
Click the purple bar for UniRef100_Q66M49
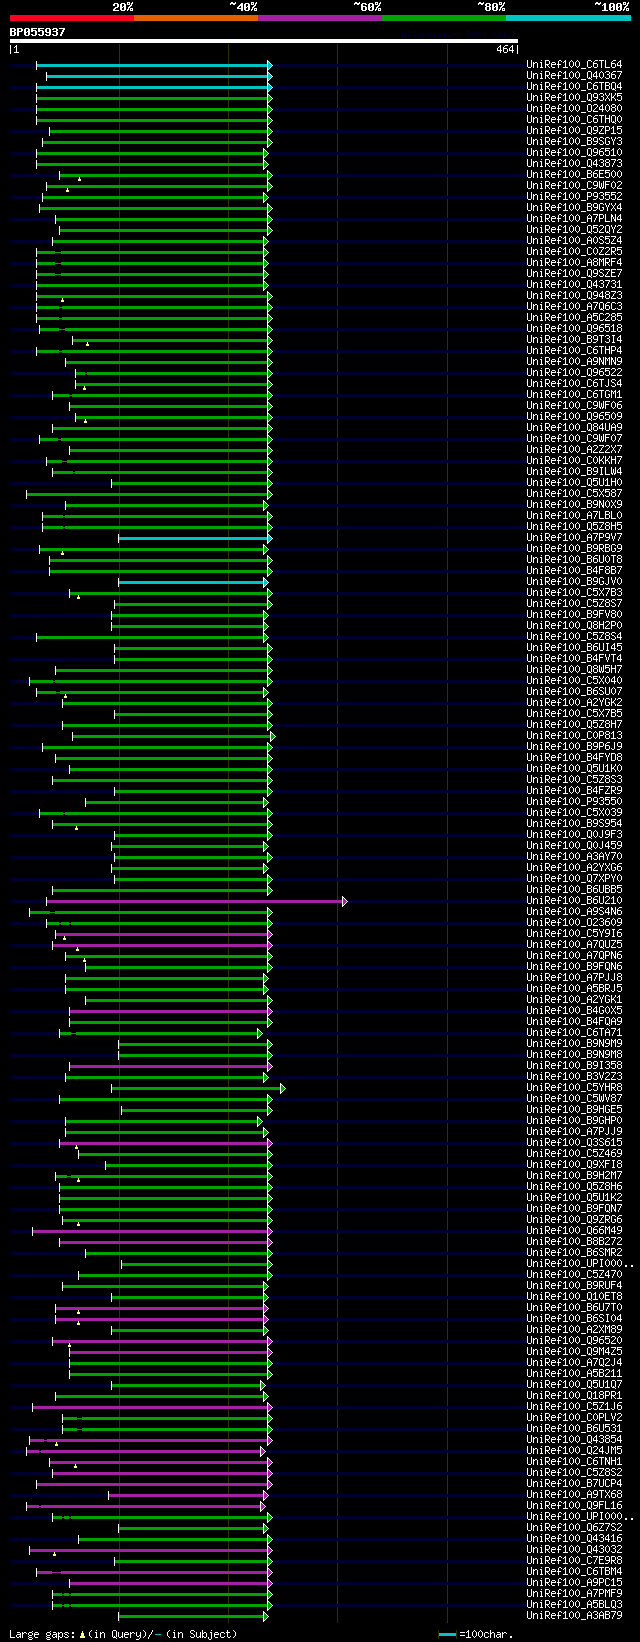click(x=152, y=1231)
